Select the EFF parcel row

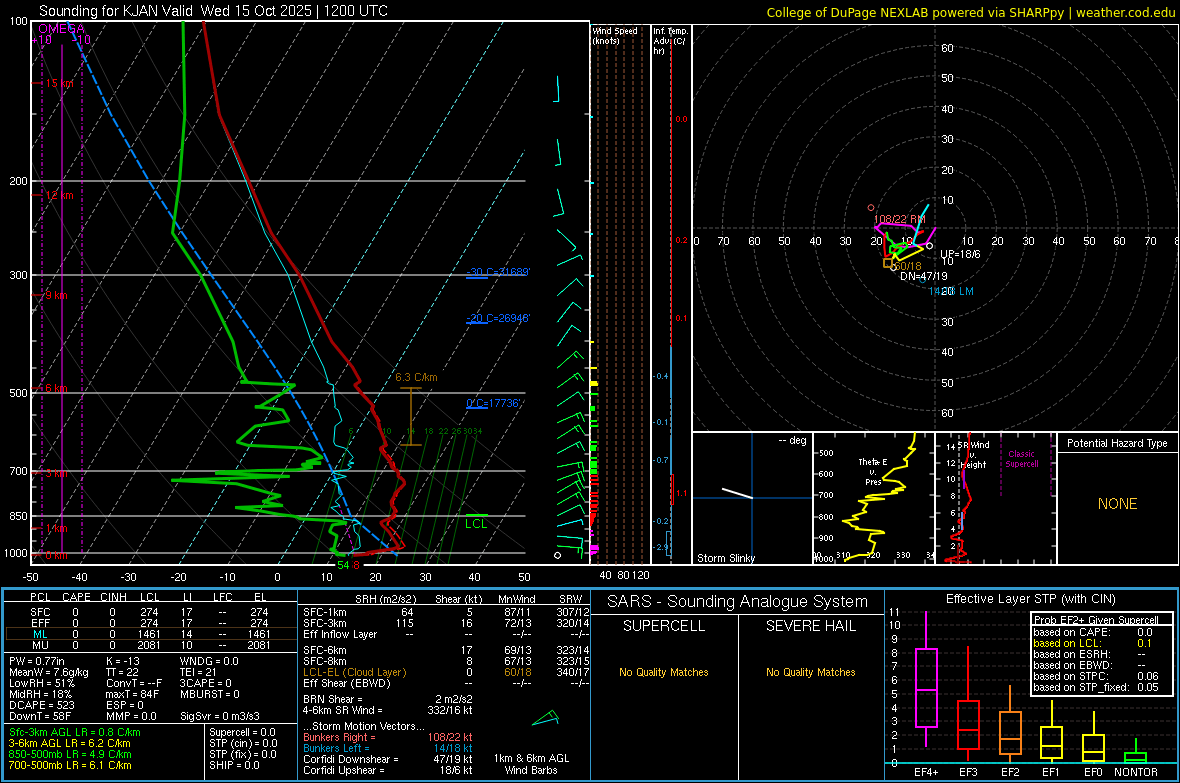point(150,623)
